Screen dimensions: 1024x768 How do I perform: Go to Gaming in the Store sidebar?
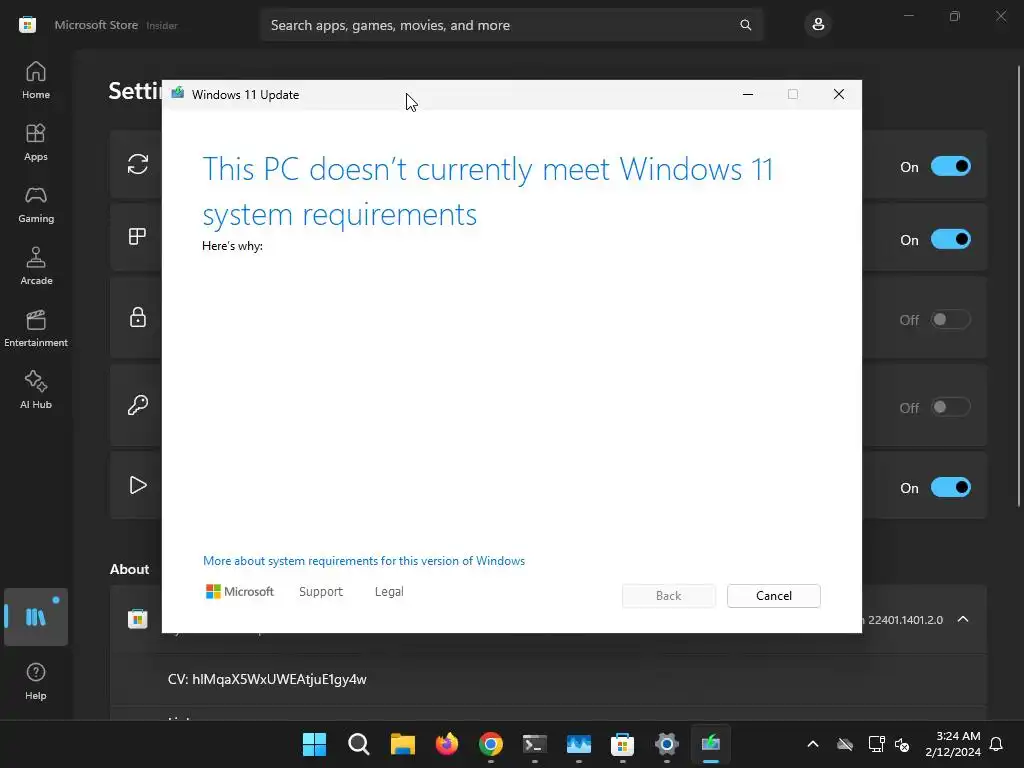click(36, 204)
